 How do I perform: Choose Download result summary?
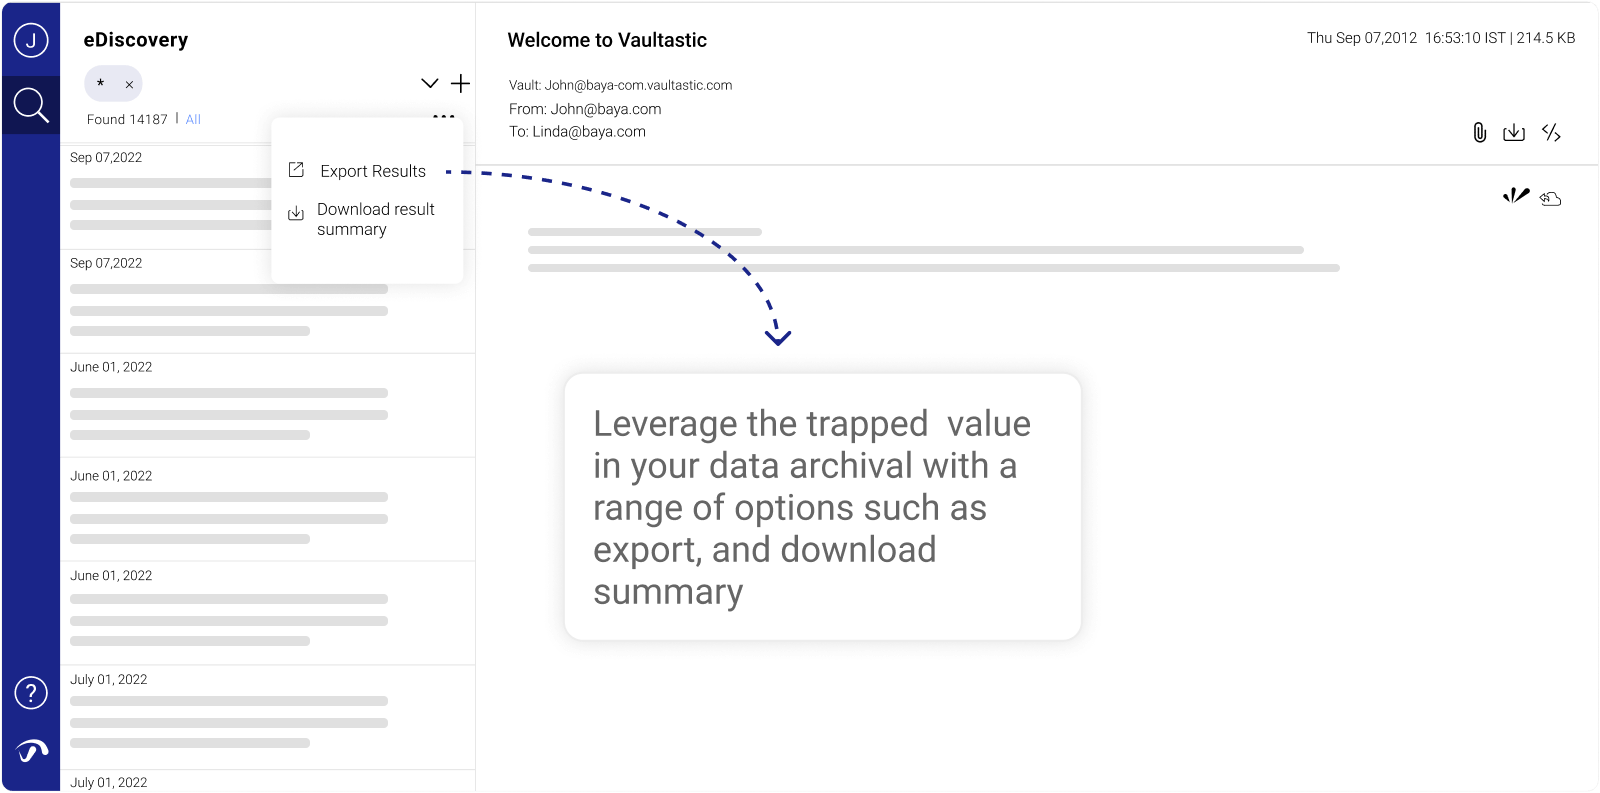[375, 219]
